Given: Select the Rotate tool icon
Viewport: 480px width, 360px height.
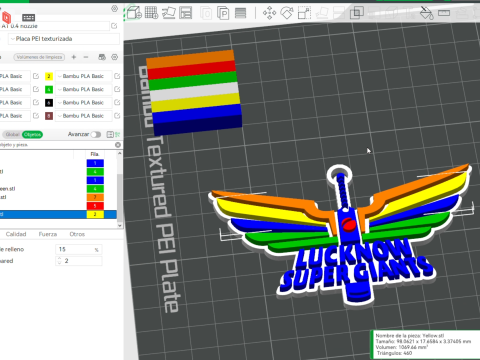Looking at the screenshot, I should [x=287, y=13].
